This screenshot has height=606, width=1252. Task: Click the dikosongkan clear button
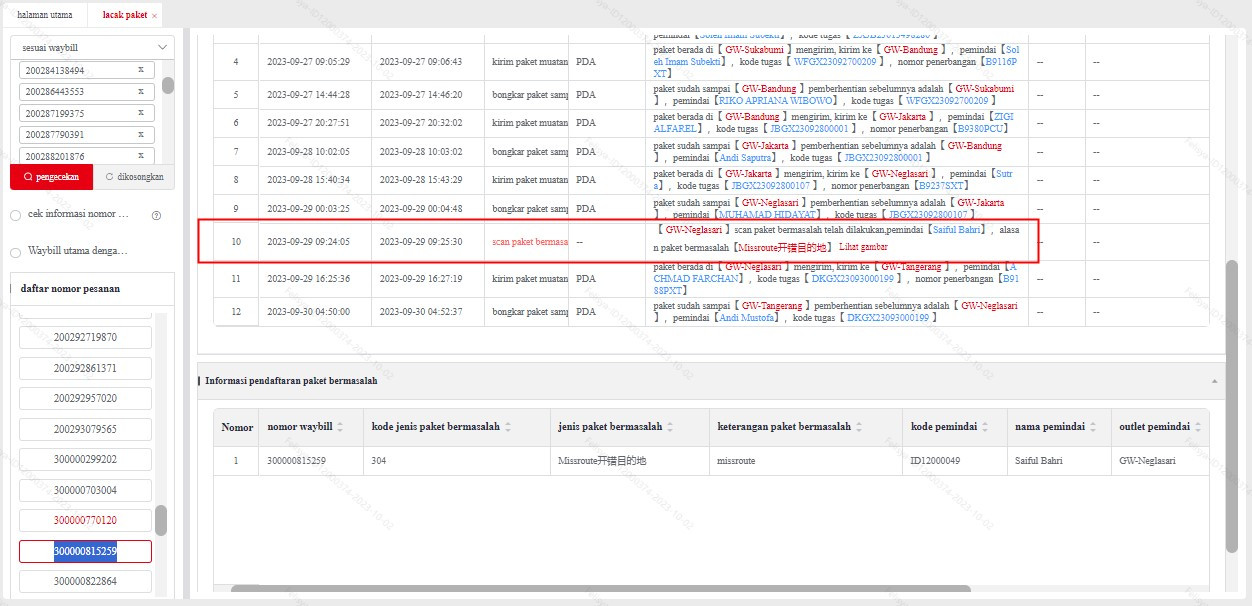(x=134, y=177)
